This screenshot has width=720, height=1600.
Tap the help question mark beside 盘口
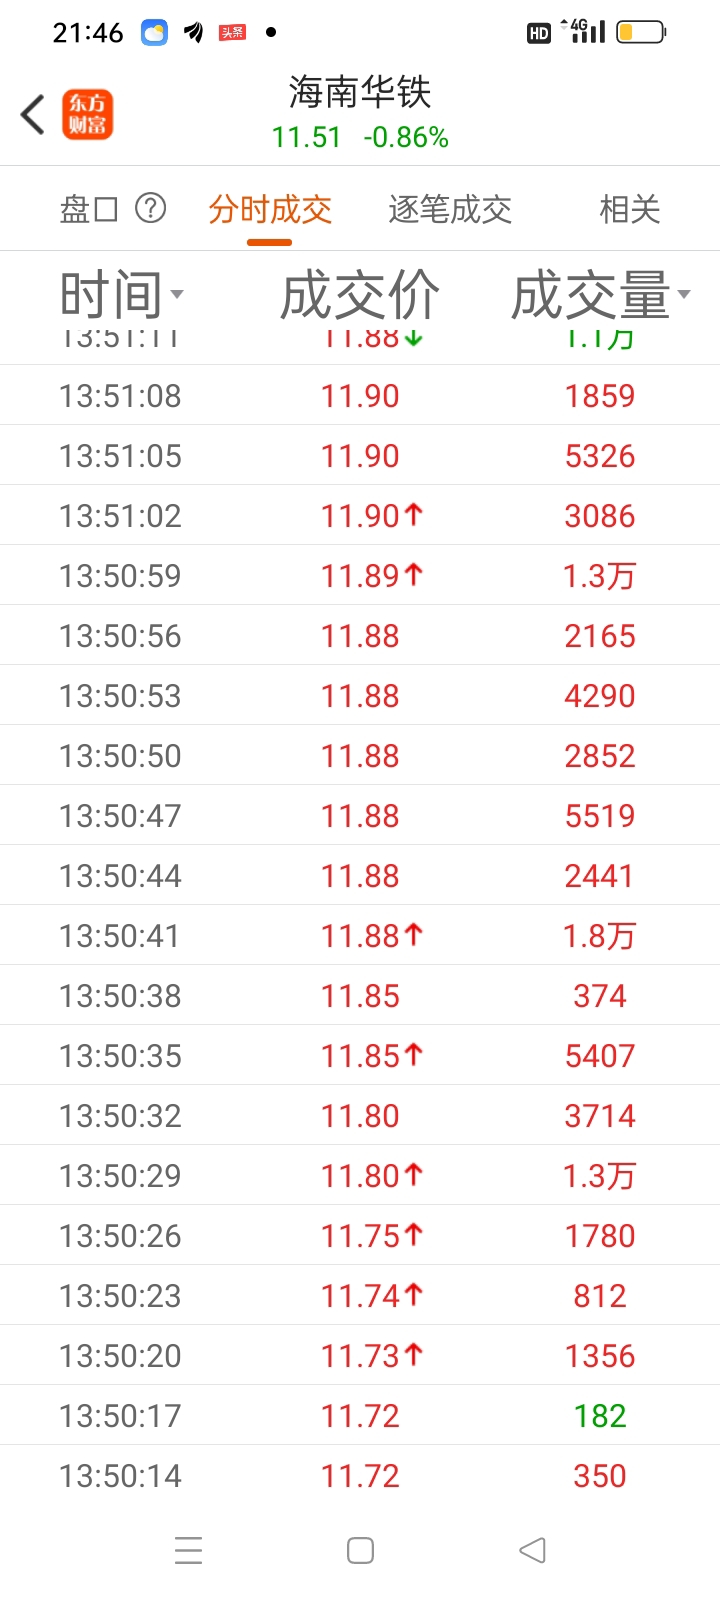pos(150,208)
